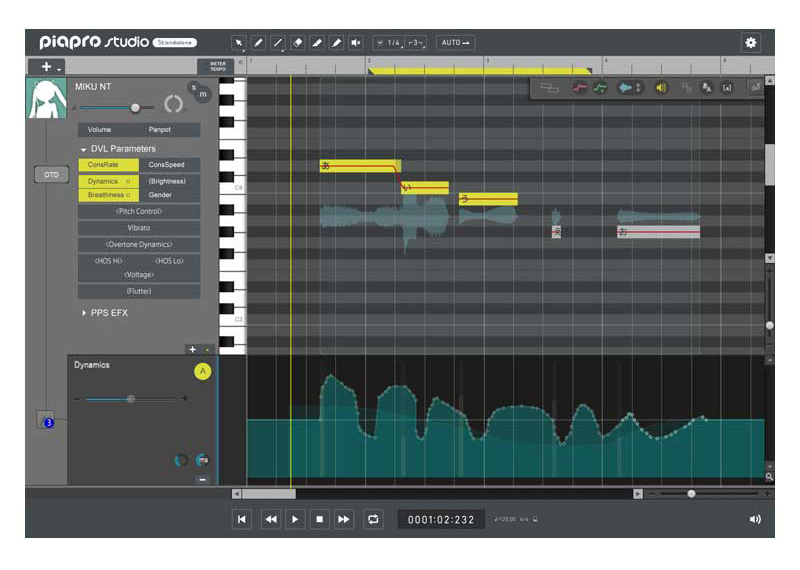Select the parameter pen tool beside the mute icon
This screenshot has width=800, height=570.
[x=336, y=43]
